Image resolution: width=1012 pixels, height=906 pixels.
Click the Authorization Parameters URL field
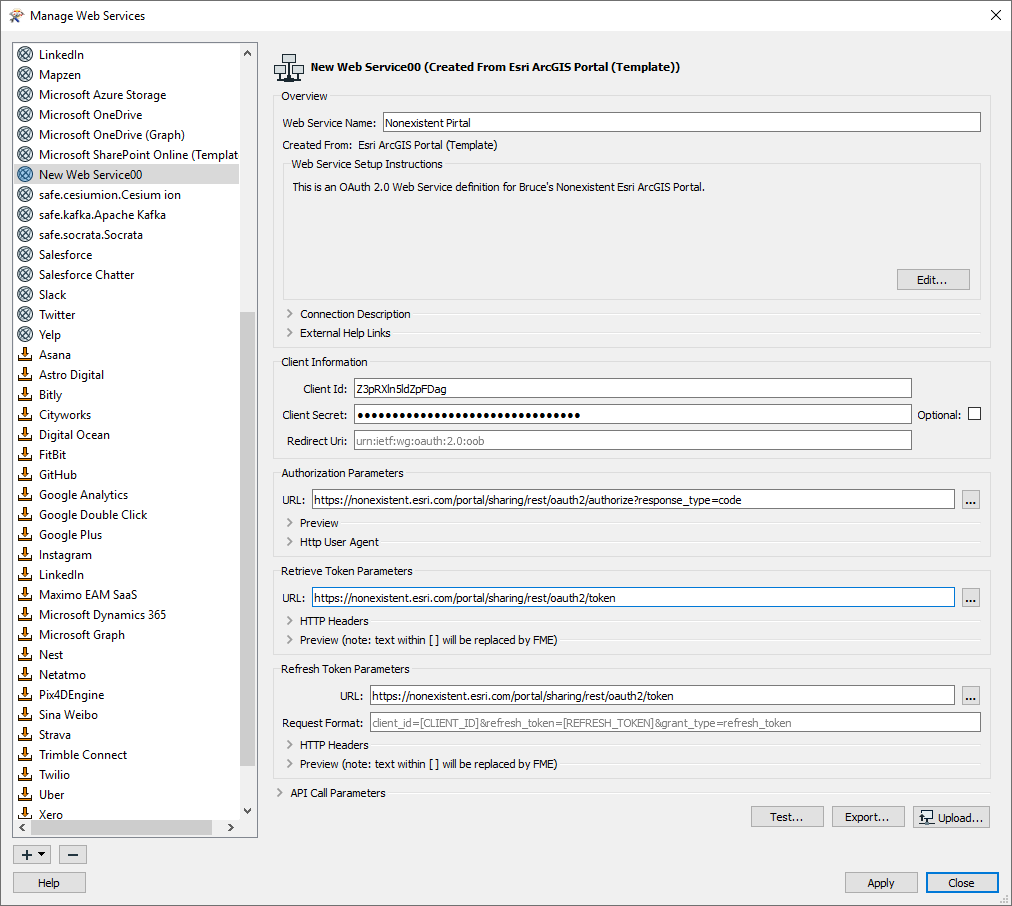(633, 499)
